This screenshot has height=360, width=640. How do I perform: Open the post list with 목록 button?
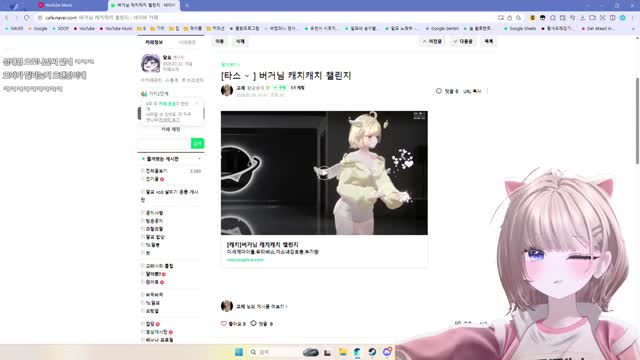(x=489, y=42)
